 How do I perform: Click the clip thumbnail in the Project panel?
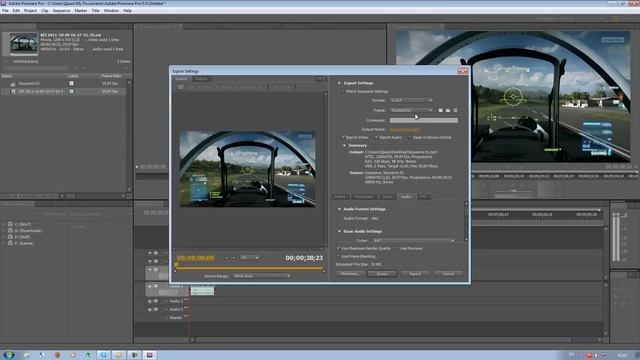coord(24,44)
